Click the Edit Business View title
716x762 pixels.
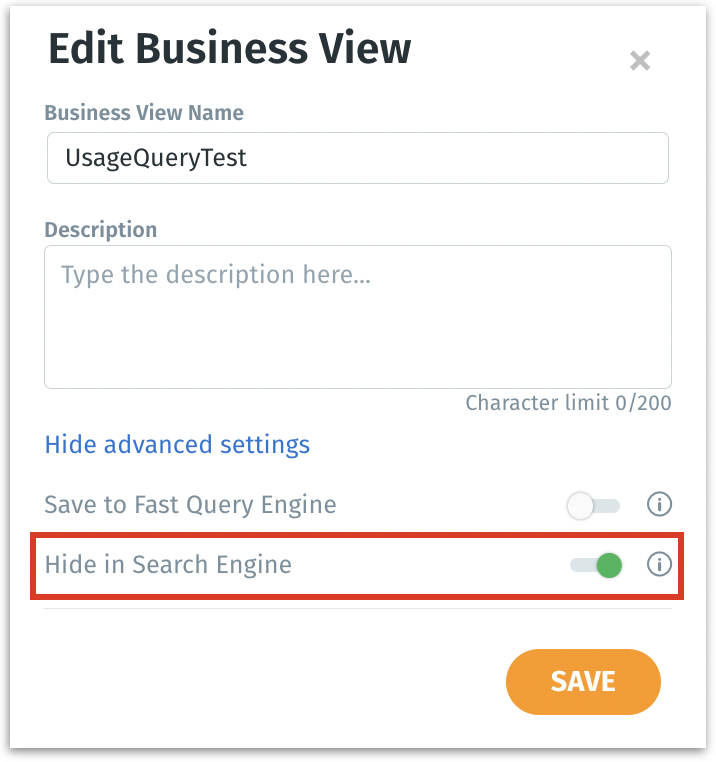[x=229, y=49]
